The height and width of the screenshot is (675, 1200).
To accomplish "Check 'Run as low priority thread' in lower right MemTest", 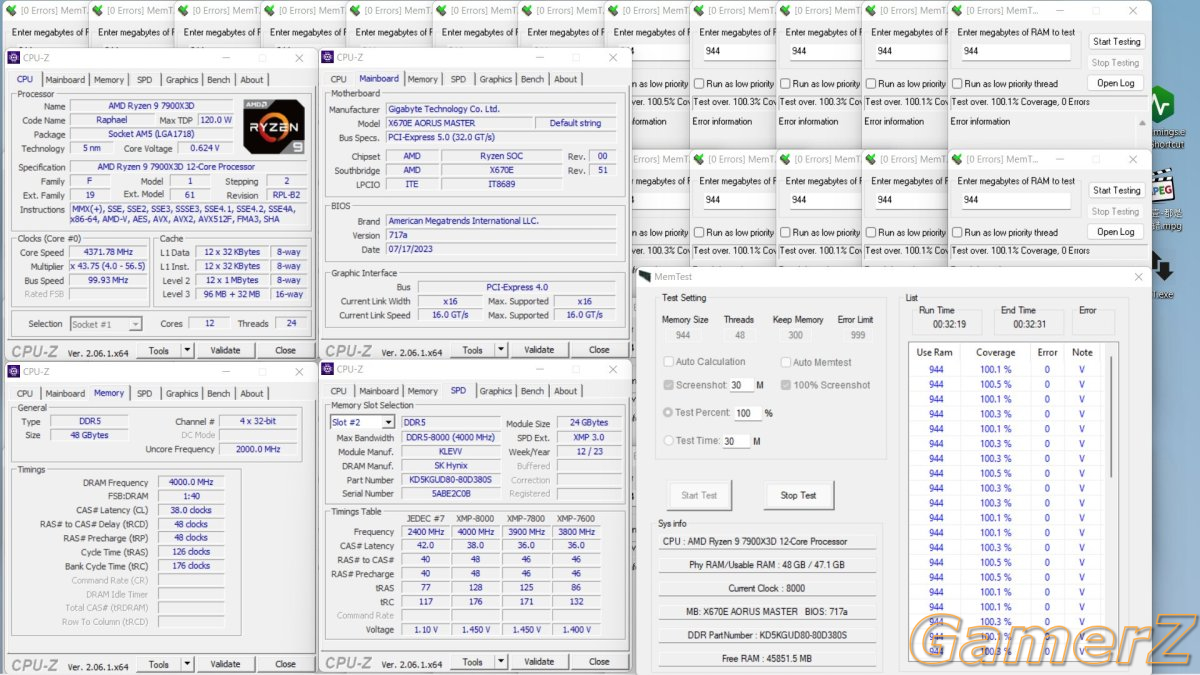I will [x=958, y=233].
